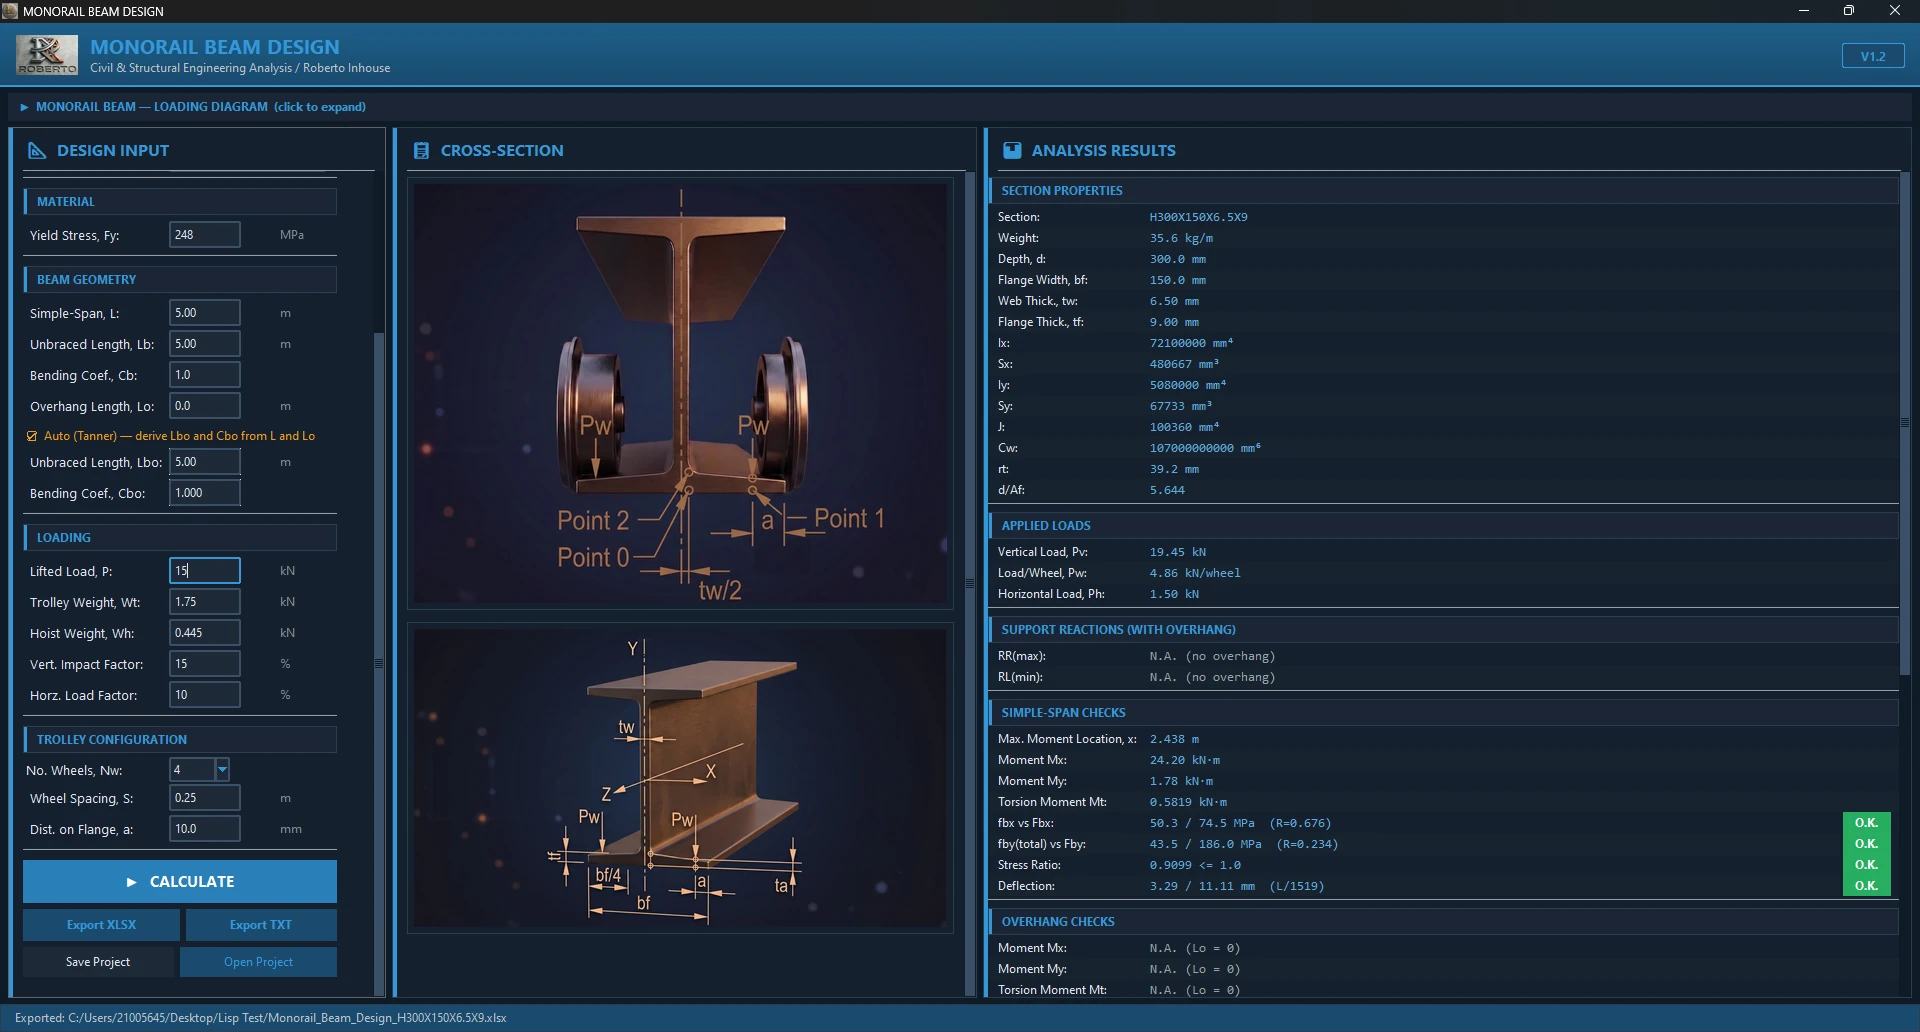
Task: Click the Horz. Load Factor field
Action: pyautogui.click(x=205, y=695)
